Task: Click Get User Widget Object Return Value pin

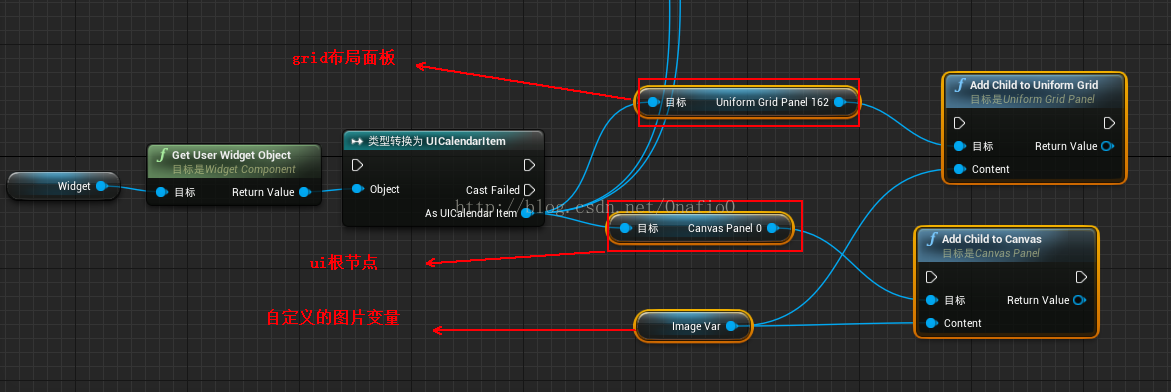Action: 305,192
